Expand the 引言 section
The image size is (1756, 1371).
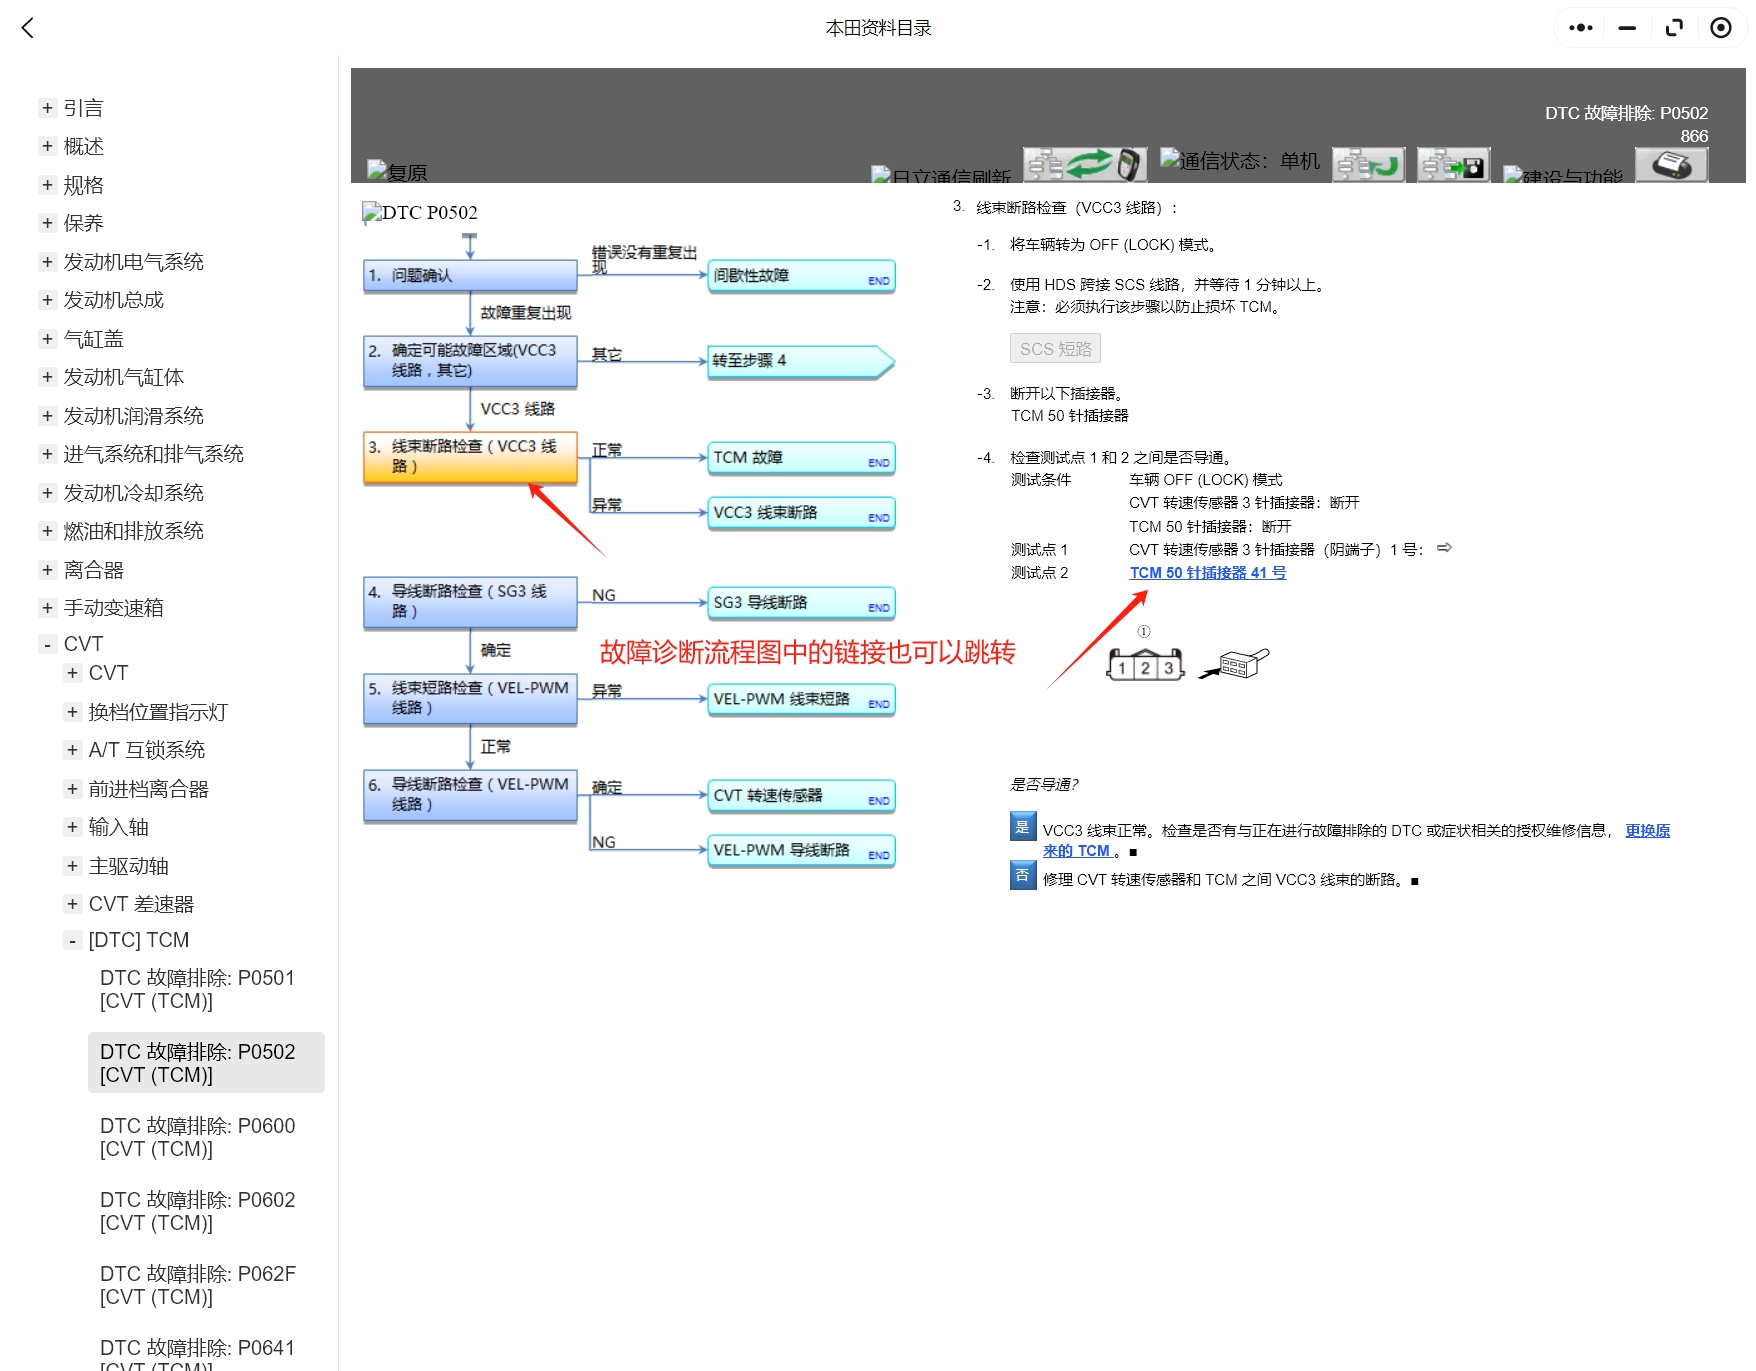pos(46,107)
